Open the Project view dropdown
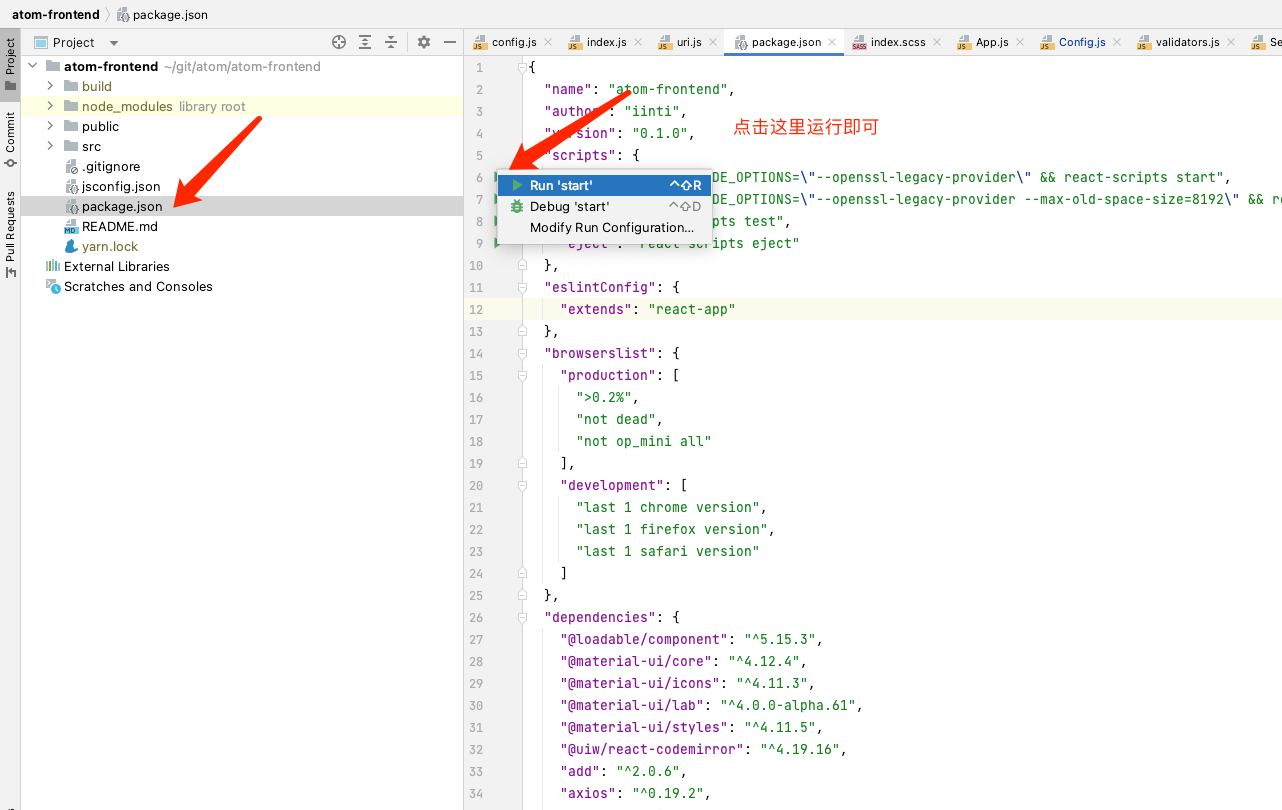1282x810 pixels. 113,43
